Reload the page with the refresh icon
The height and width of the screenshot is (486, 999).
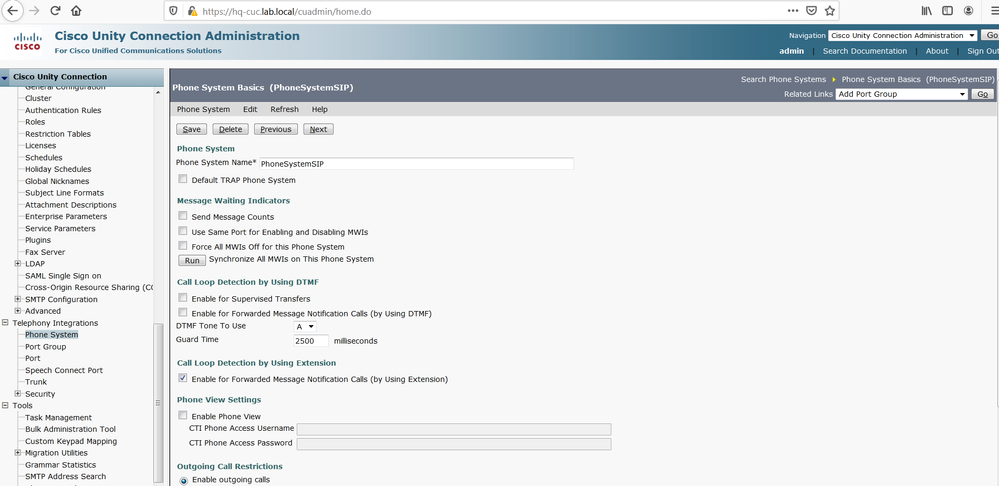(55, 11)
